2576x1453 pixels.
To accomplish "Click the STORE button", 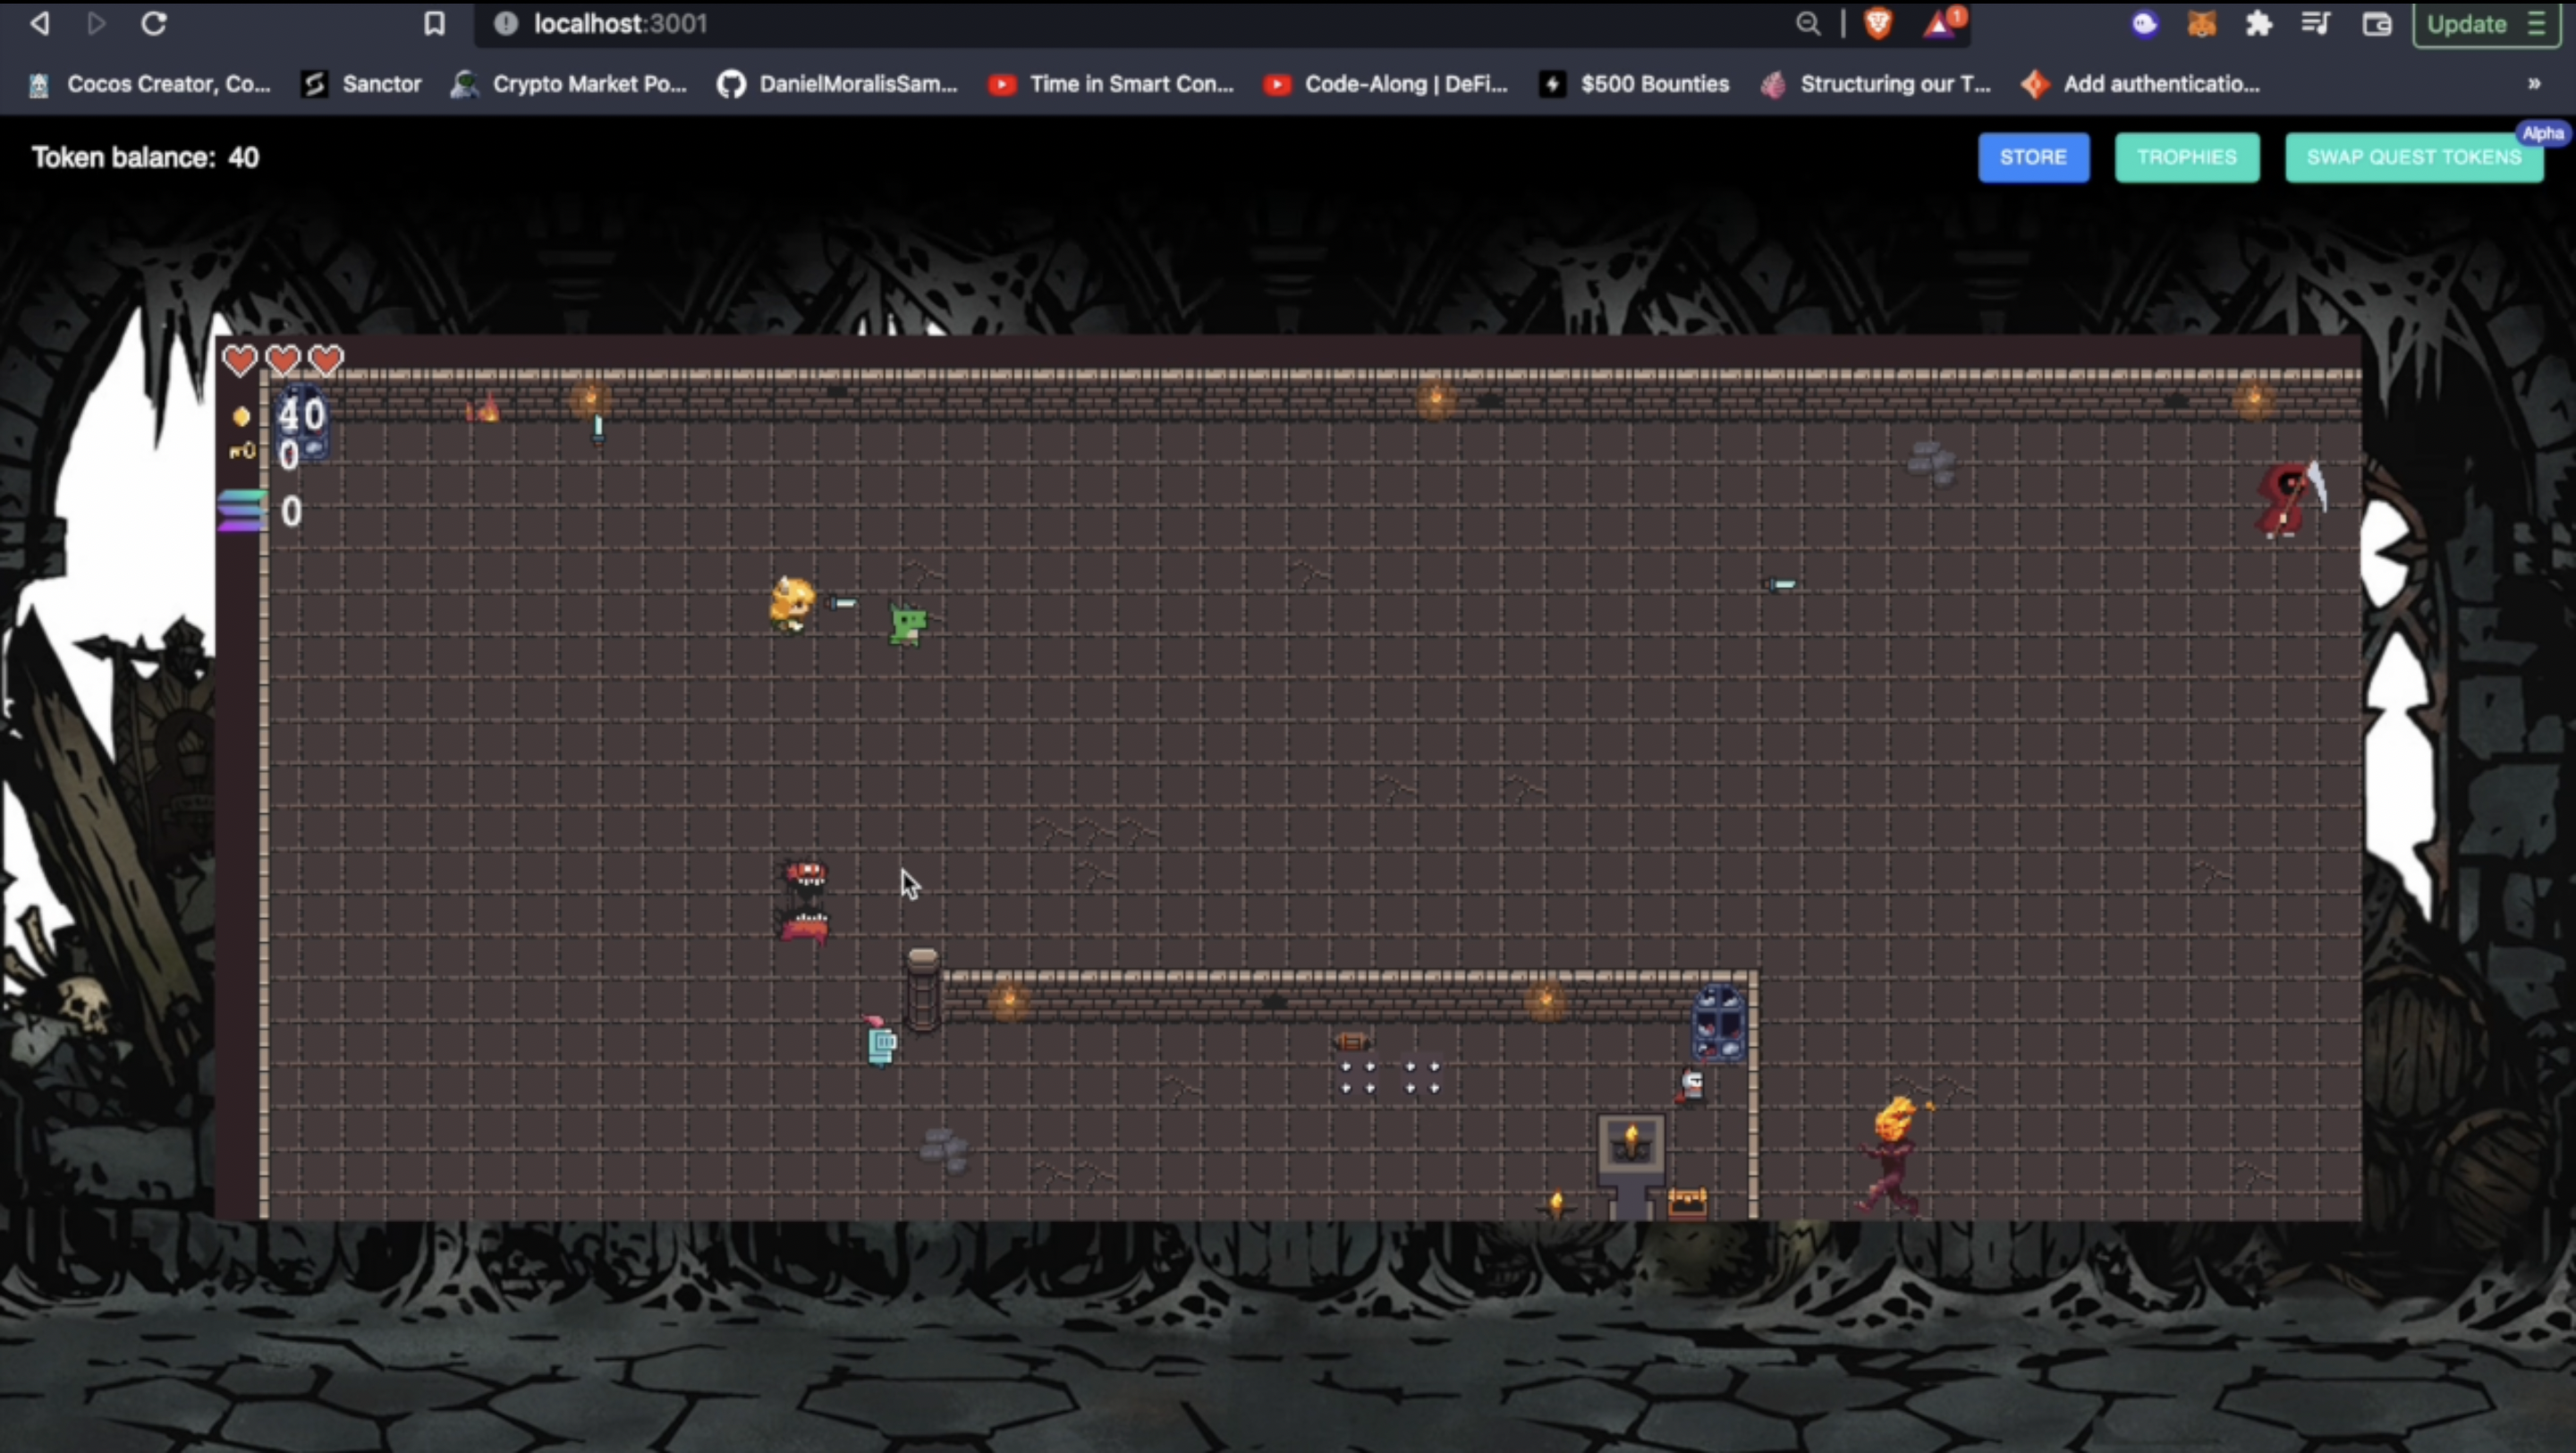I will 2033,157.
